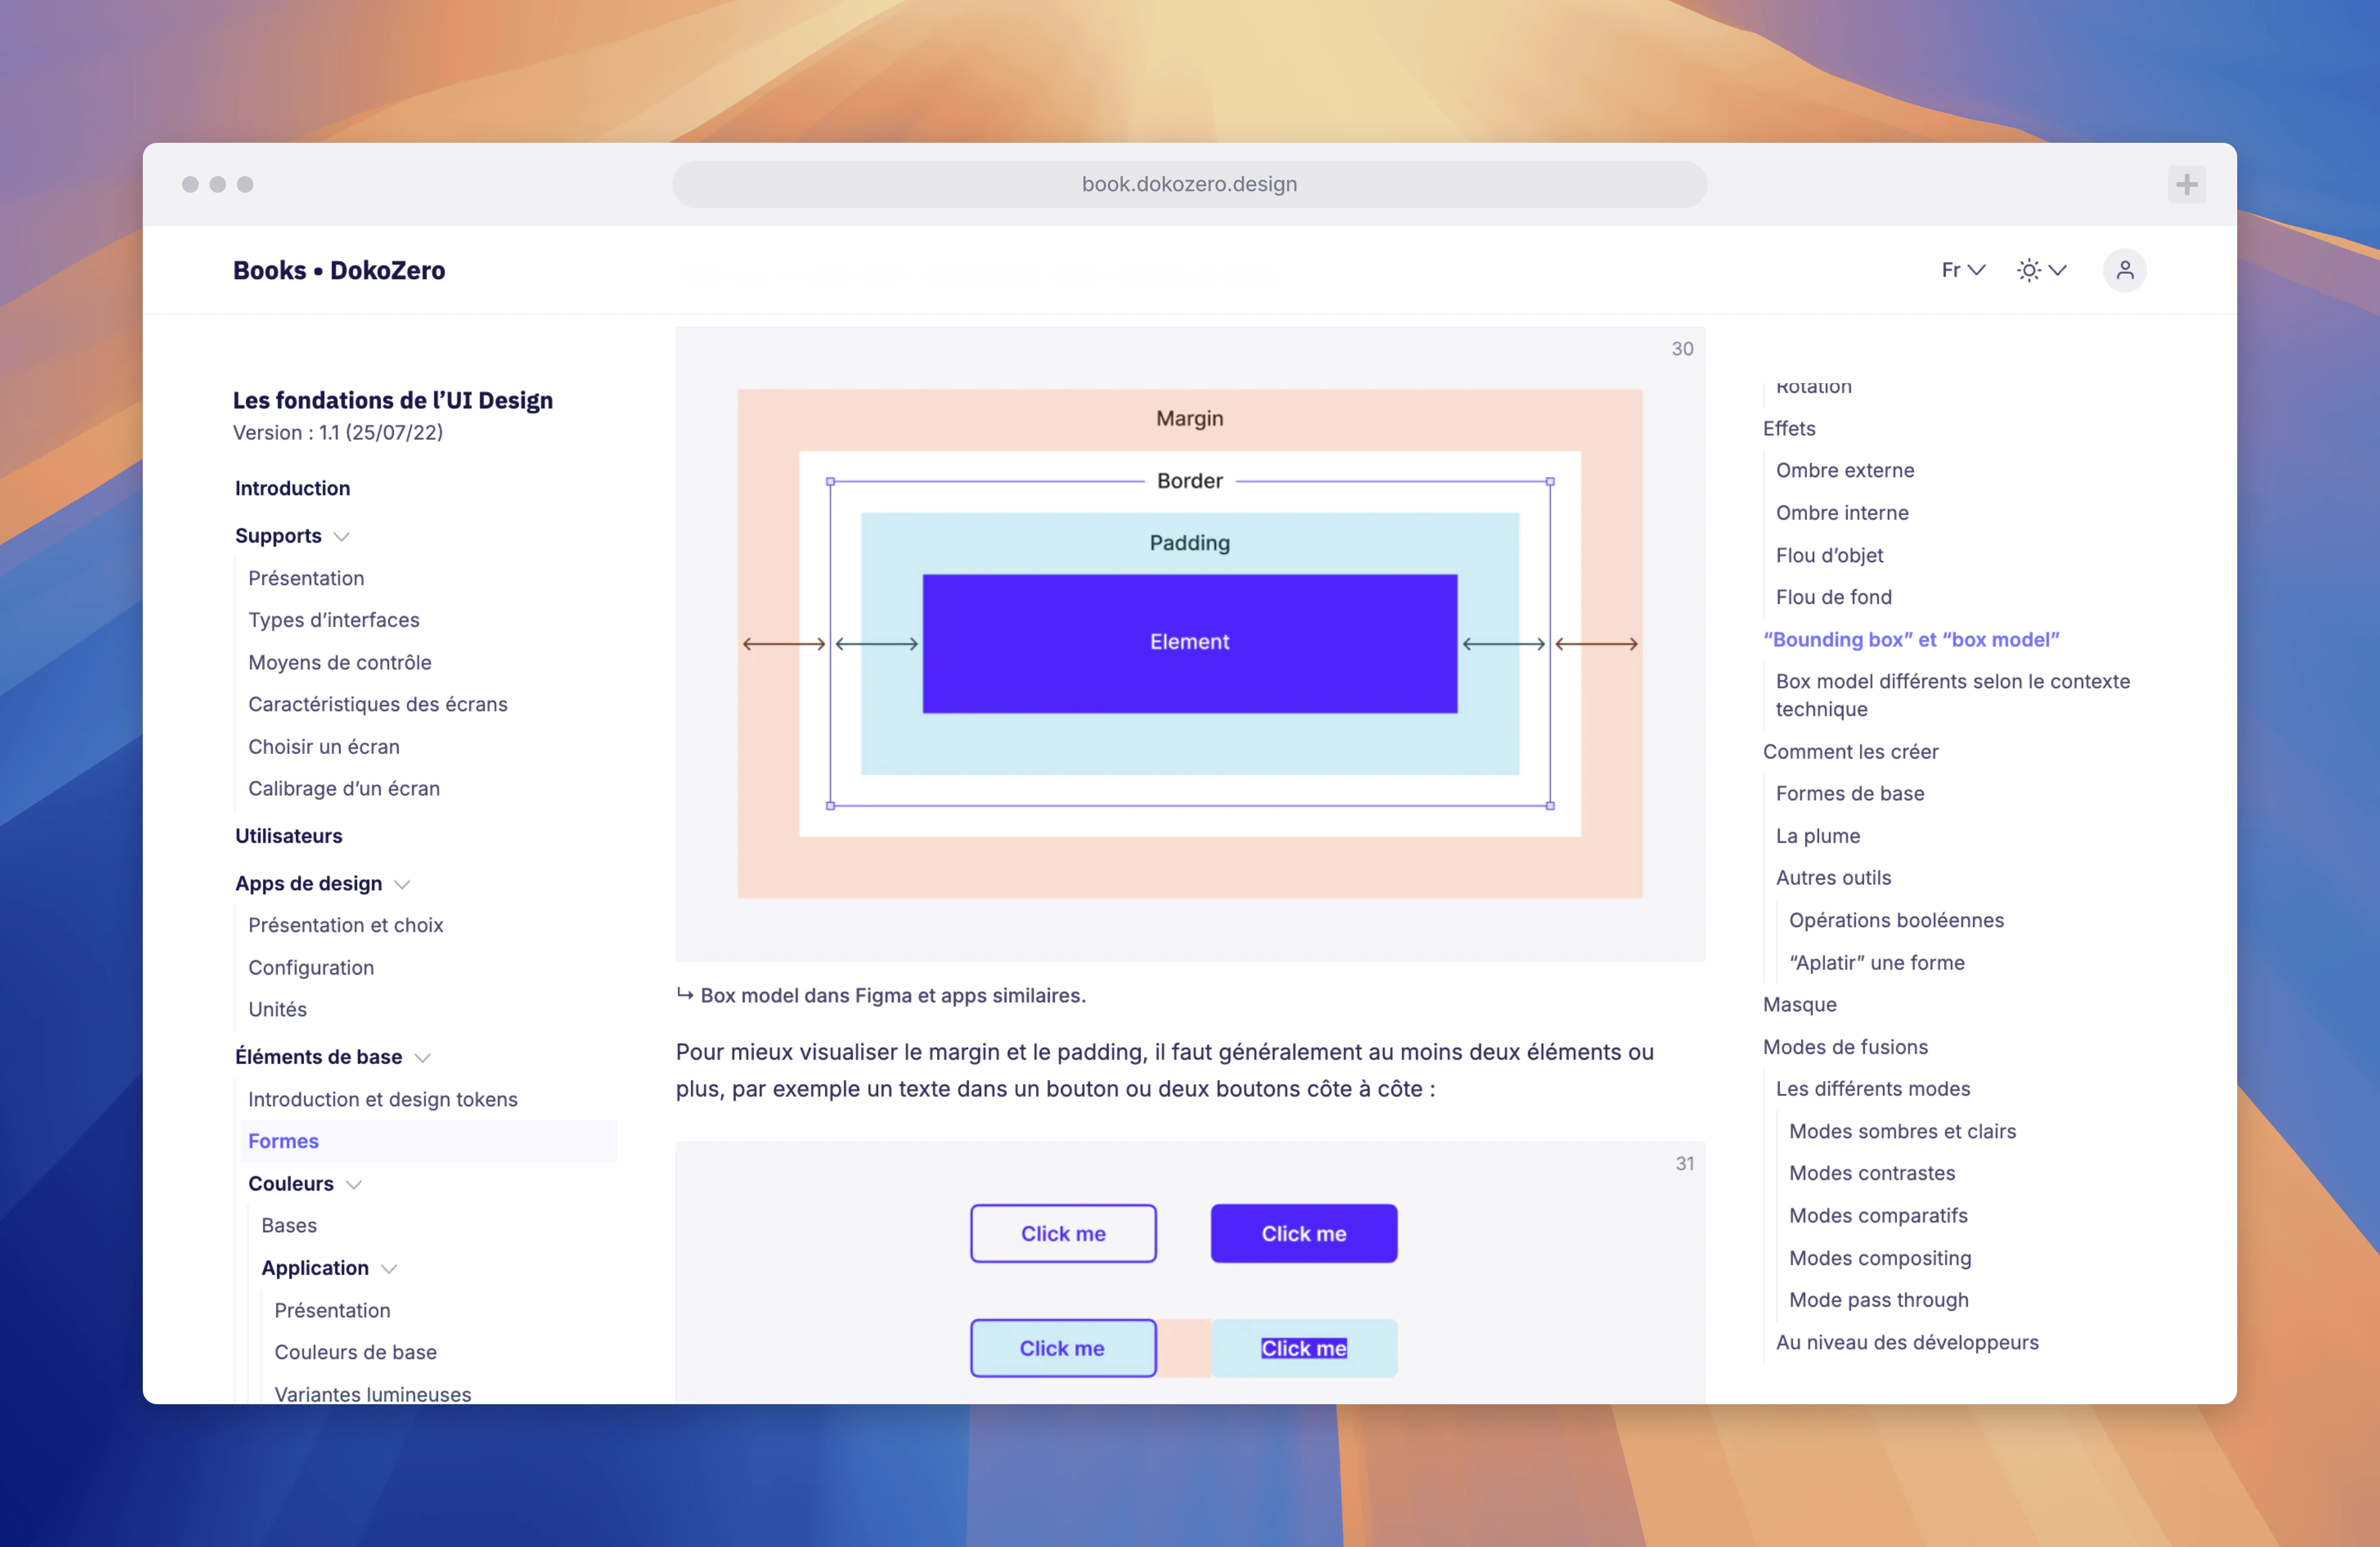2380x1547 pixels.
Task: Click the browser address bar
Action: coord(1189,184)
